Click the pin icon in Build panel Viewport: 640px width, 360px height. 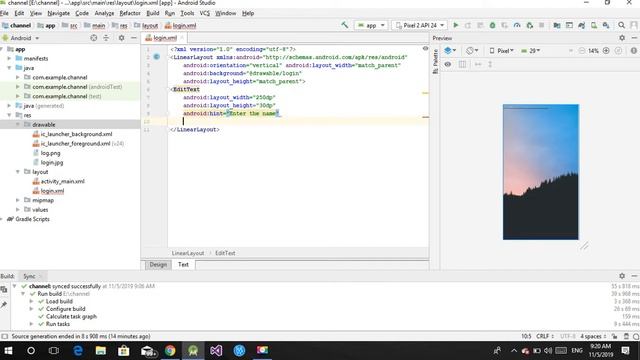pyautogui.click(x=4, y=304)
